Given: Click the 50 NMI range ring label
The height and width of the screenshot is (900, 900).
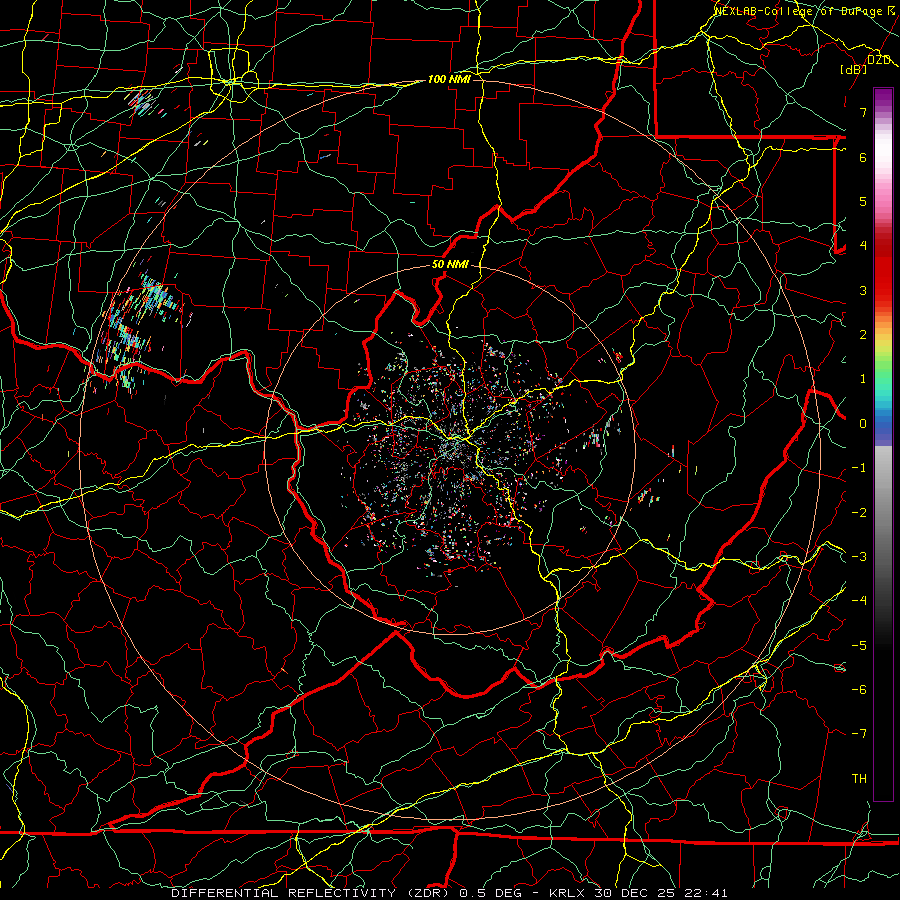Looking at the screenshot, I should coord(450,264).
